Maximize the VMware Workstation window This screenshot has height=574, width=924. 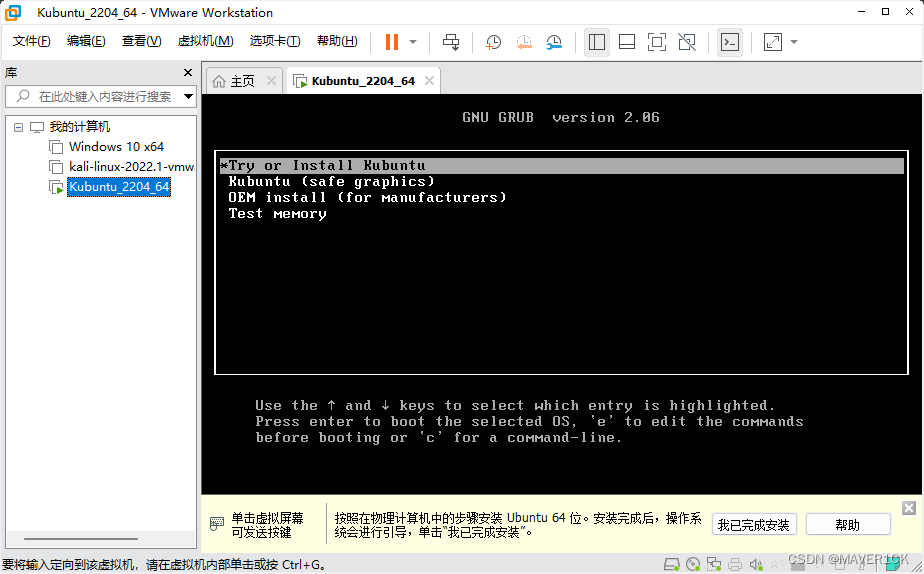click(885, 12)
